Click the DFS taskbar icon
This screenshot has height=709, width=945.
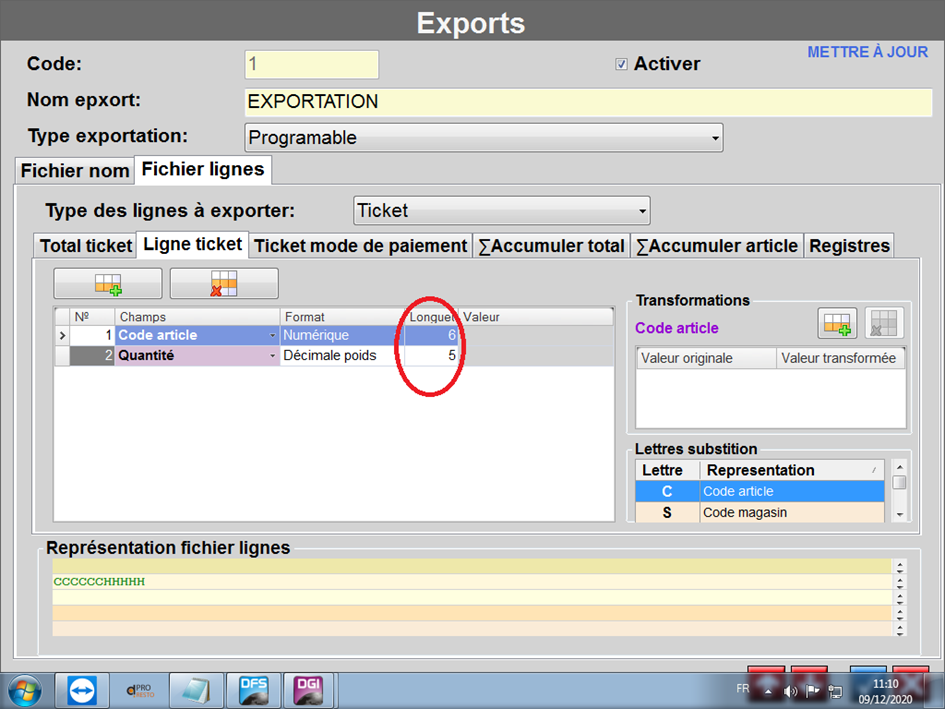[254, 690]
